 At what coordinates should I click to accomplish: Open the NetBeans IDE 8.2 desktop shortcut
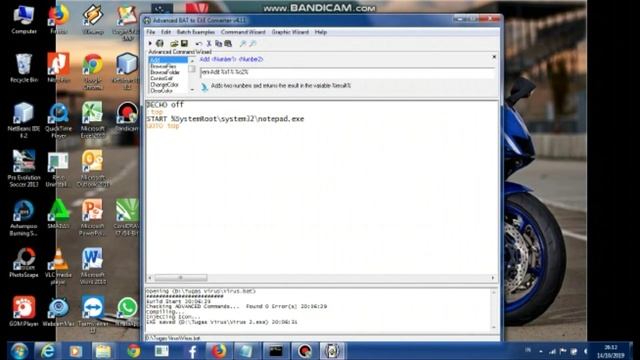(x=24, y=120)
